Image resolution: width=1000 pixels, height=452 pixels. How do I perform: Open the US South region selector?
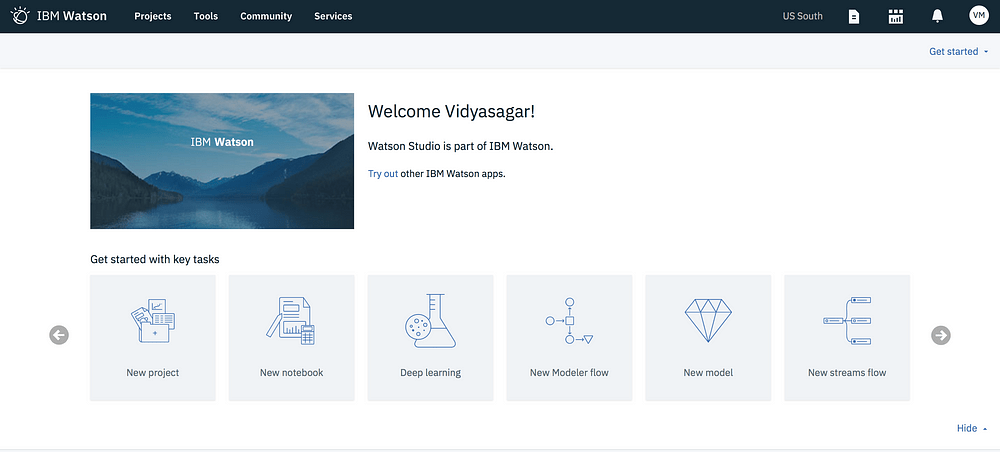tap(802, 17)
